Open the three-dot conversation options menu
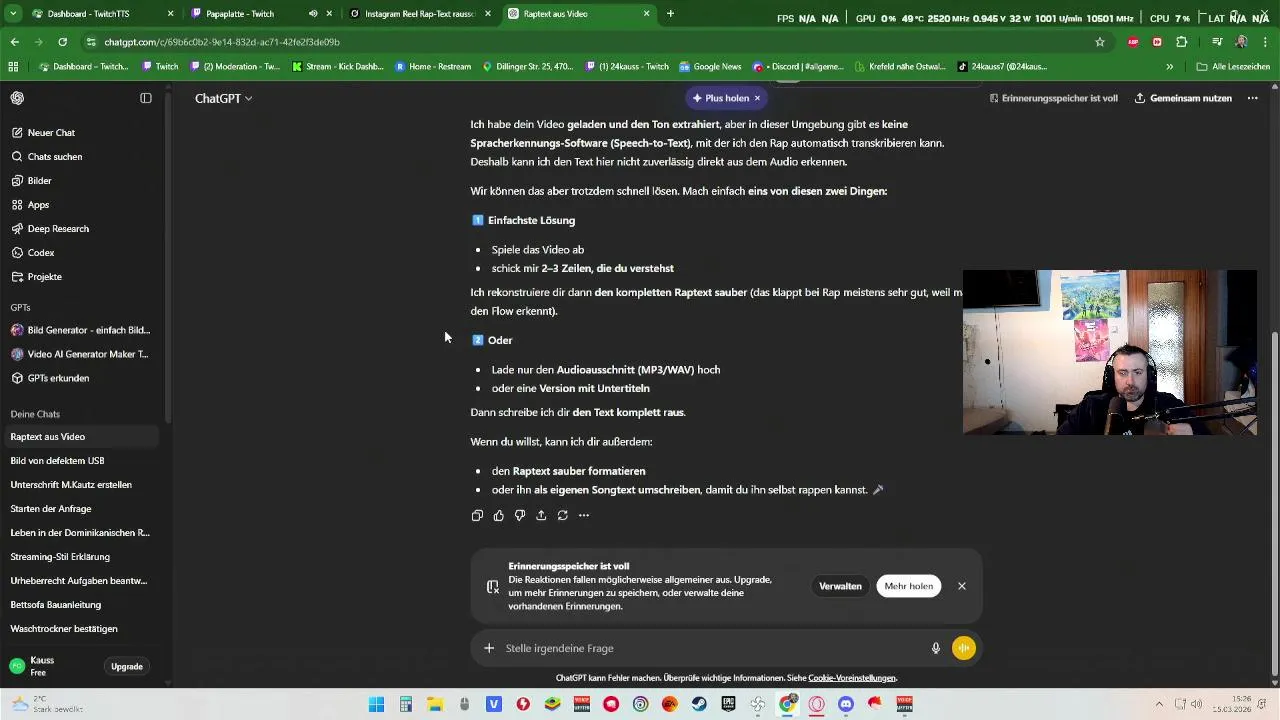This screenshot has width=1280, height=720. pos(1252,98)
